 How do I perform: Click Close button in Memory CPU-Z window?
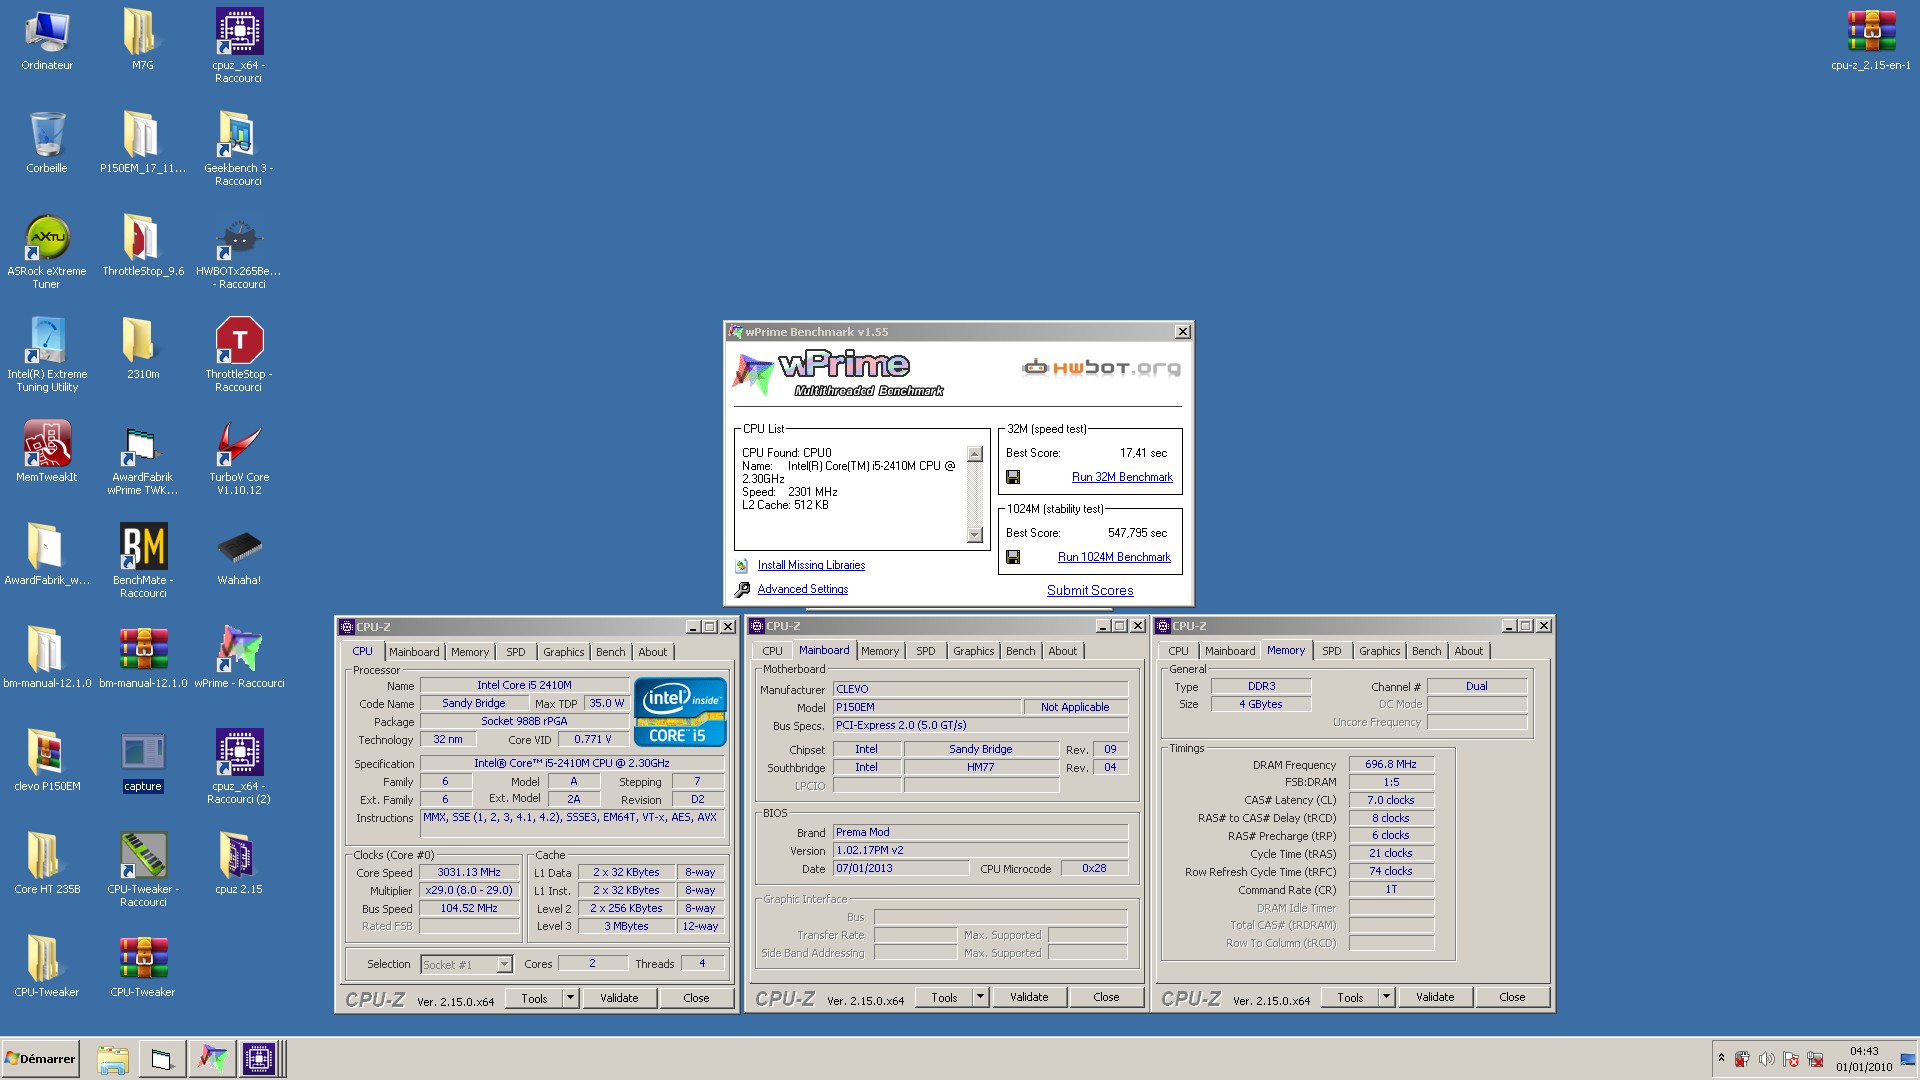pos(1512,996)
